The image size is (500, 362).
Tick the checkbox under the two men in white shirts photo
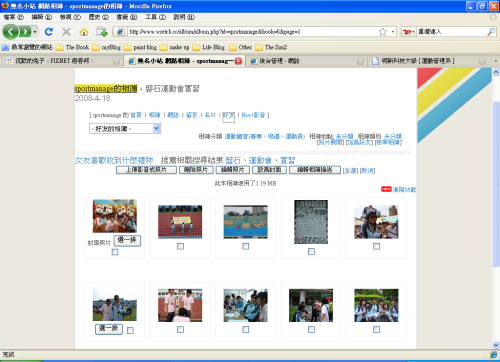click(180, 329)
